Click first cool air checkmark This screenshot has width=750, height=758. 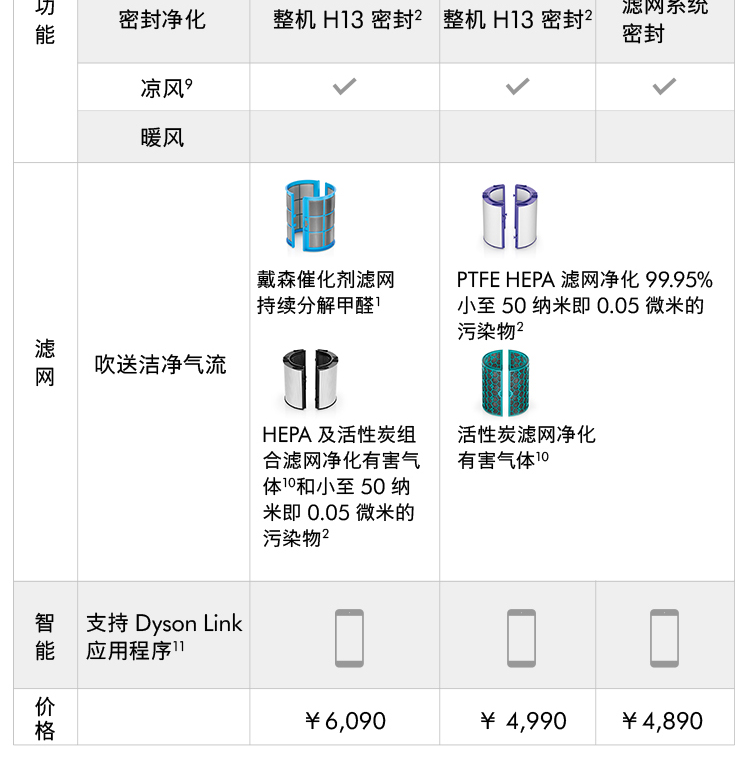coord(344,87)
